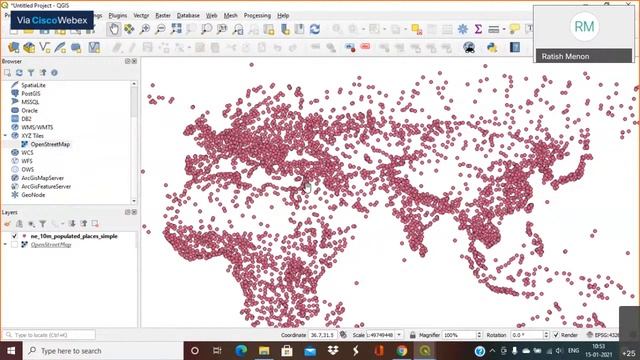Viewport: 640px width, 360px height.
Task: Click the EPSG CRS button in status bar
Action: pyautogui.click(x=603, y=335)
